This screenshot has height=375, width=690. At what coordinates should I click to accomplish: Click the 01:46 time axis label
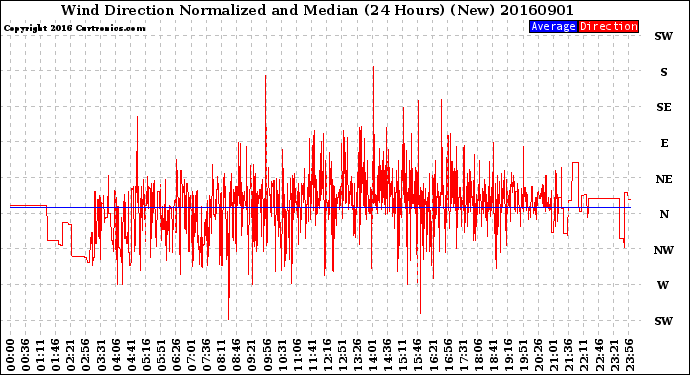56,355
